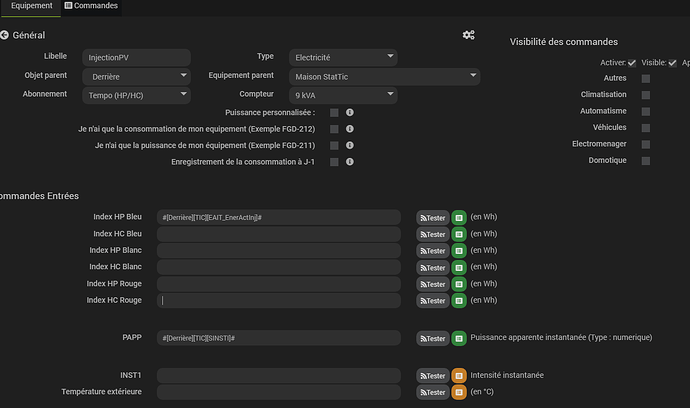Viewport: 690px width, 408px height.
Task: Open command picker for Index HP Blanc
Action: coord(459,251)
